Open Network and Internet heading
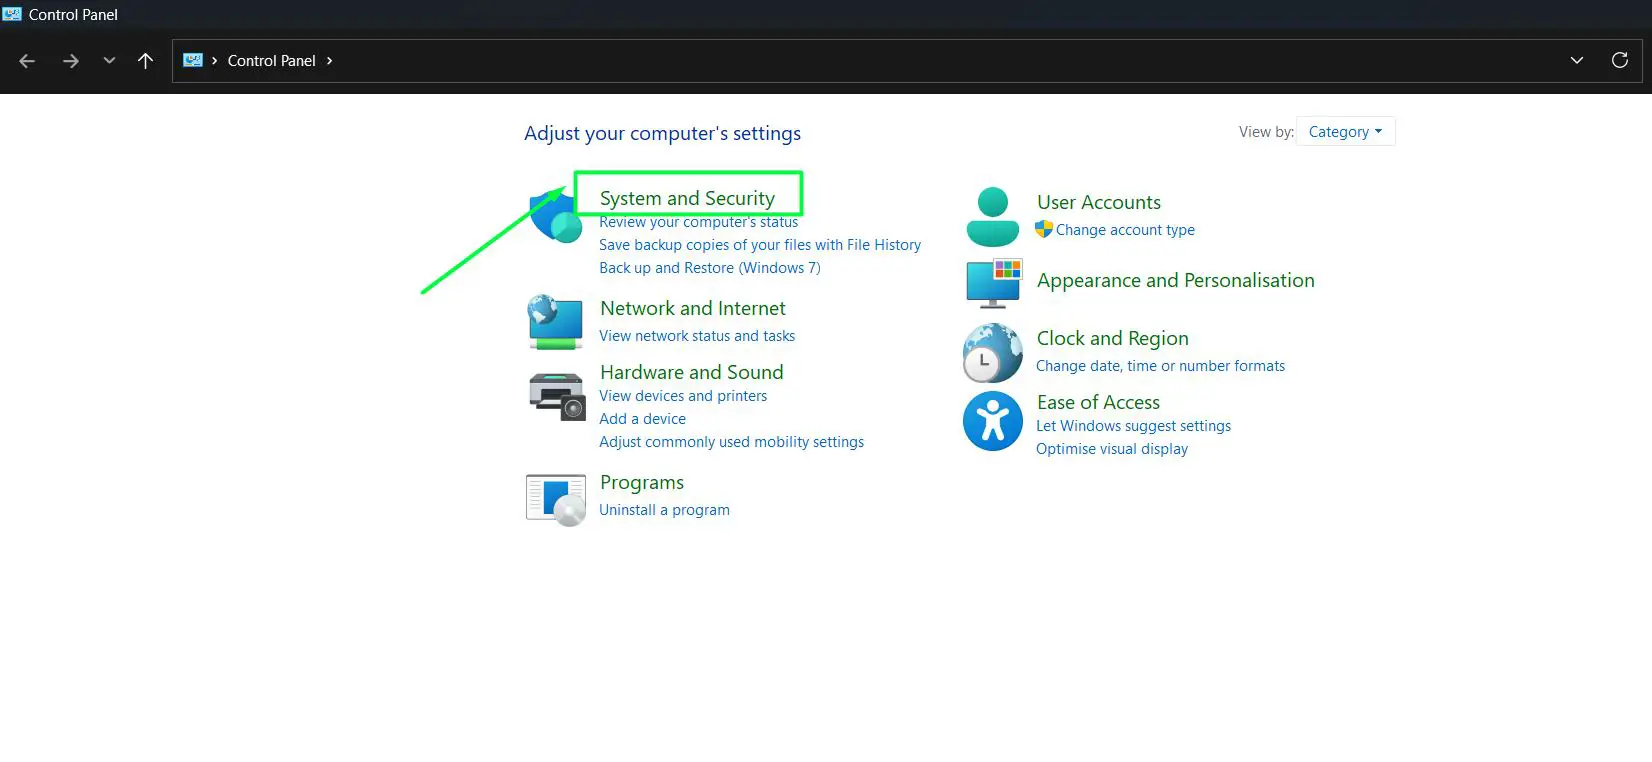The image size is (1652, 762). pyautogui.click(x=693, y=308)
